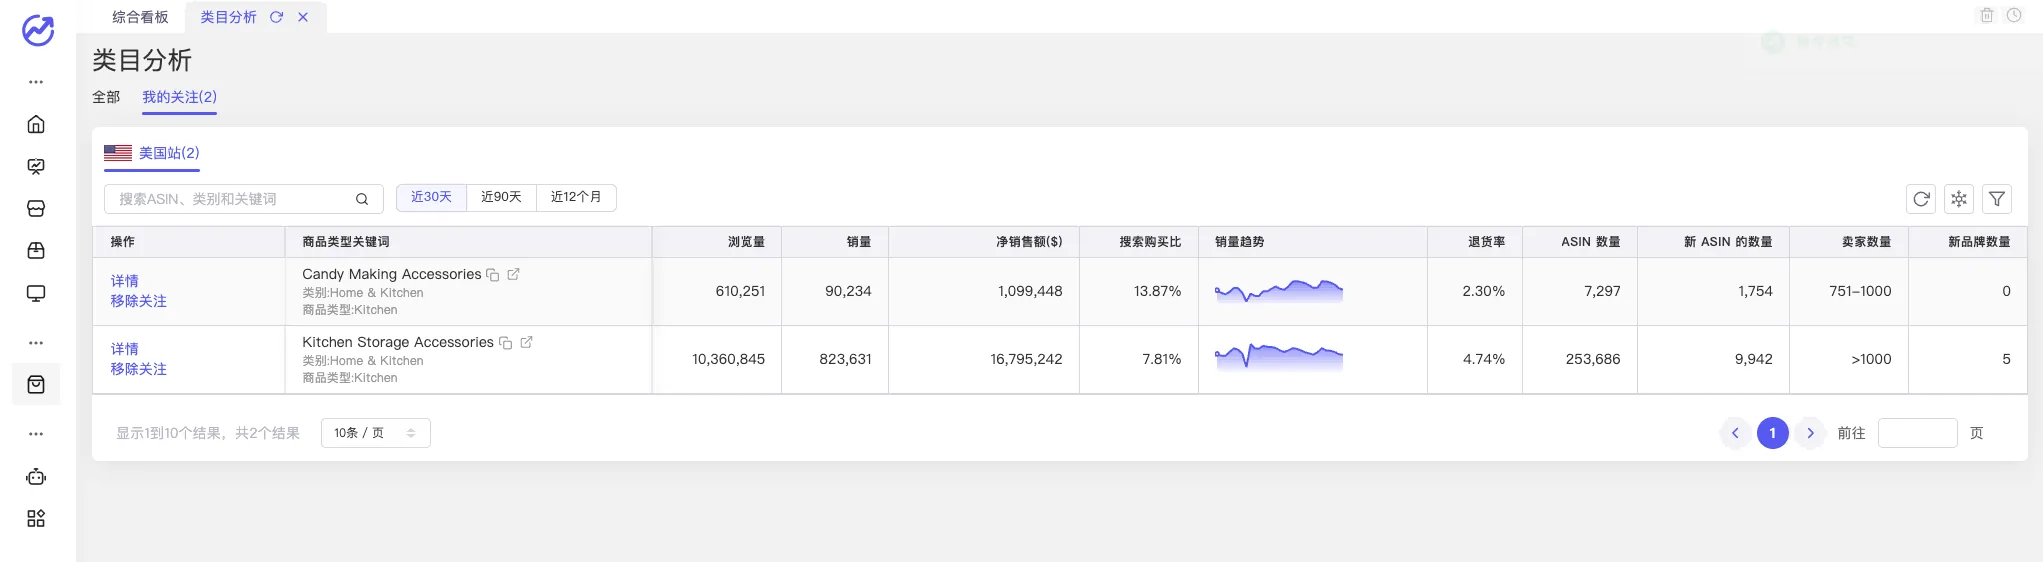Screen dimensions: 2043x562
Task: Open the clock history icon
Action: pyautogui.click(x=2014, y=15)
